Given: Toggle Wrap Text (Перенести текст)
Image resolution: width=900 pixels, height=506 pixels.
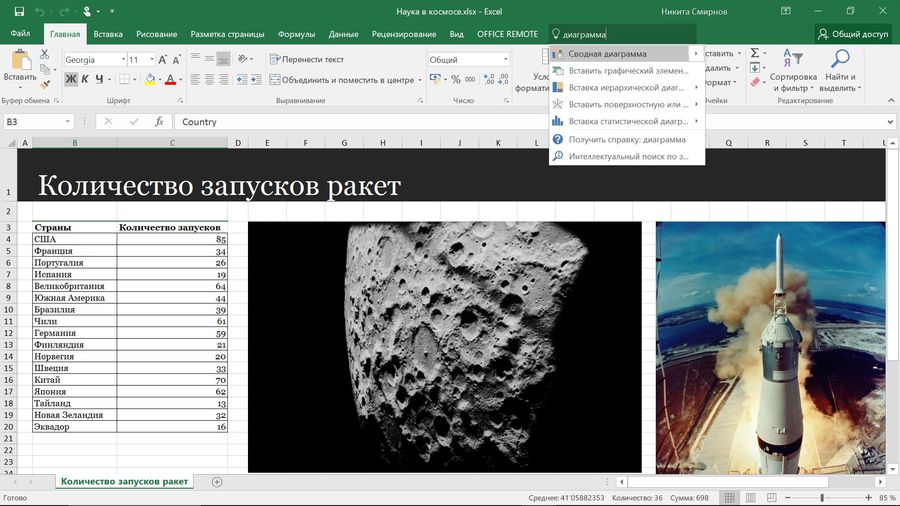Looking at the screenshot, I should point(307,59).
